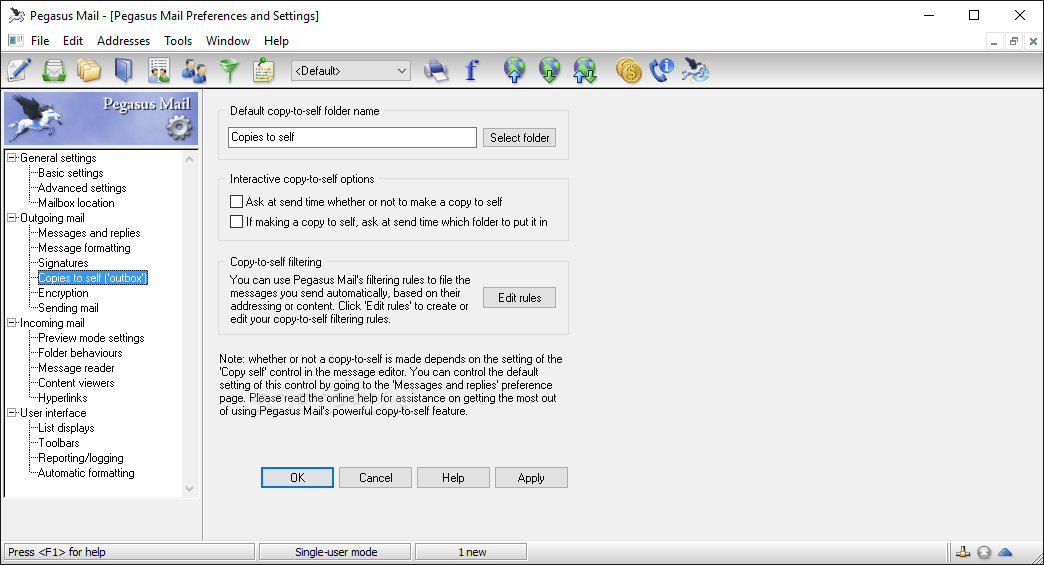Click the grey X circle status bar icon
Screen dimensions: 1044x565
(x=984, y=552)
